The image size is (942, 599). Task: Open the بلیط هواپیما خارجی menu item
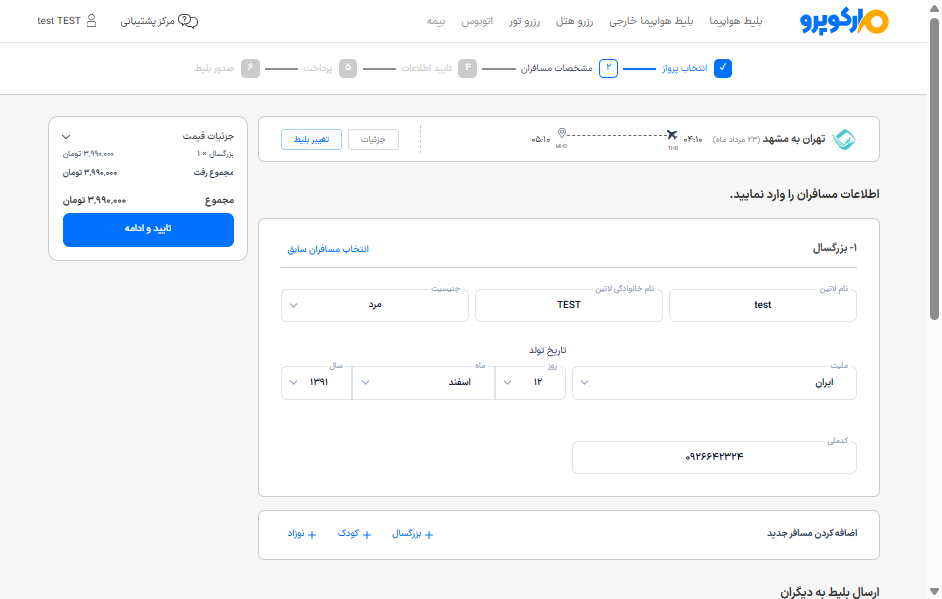pyautogui.click(x=651, y=21)
